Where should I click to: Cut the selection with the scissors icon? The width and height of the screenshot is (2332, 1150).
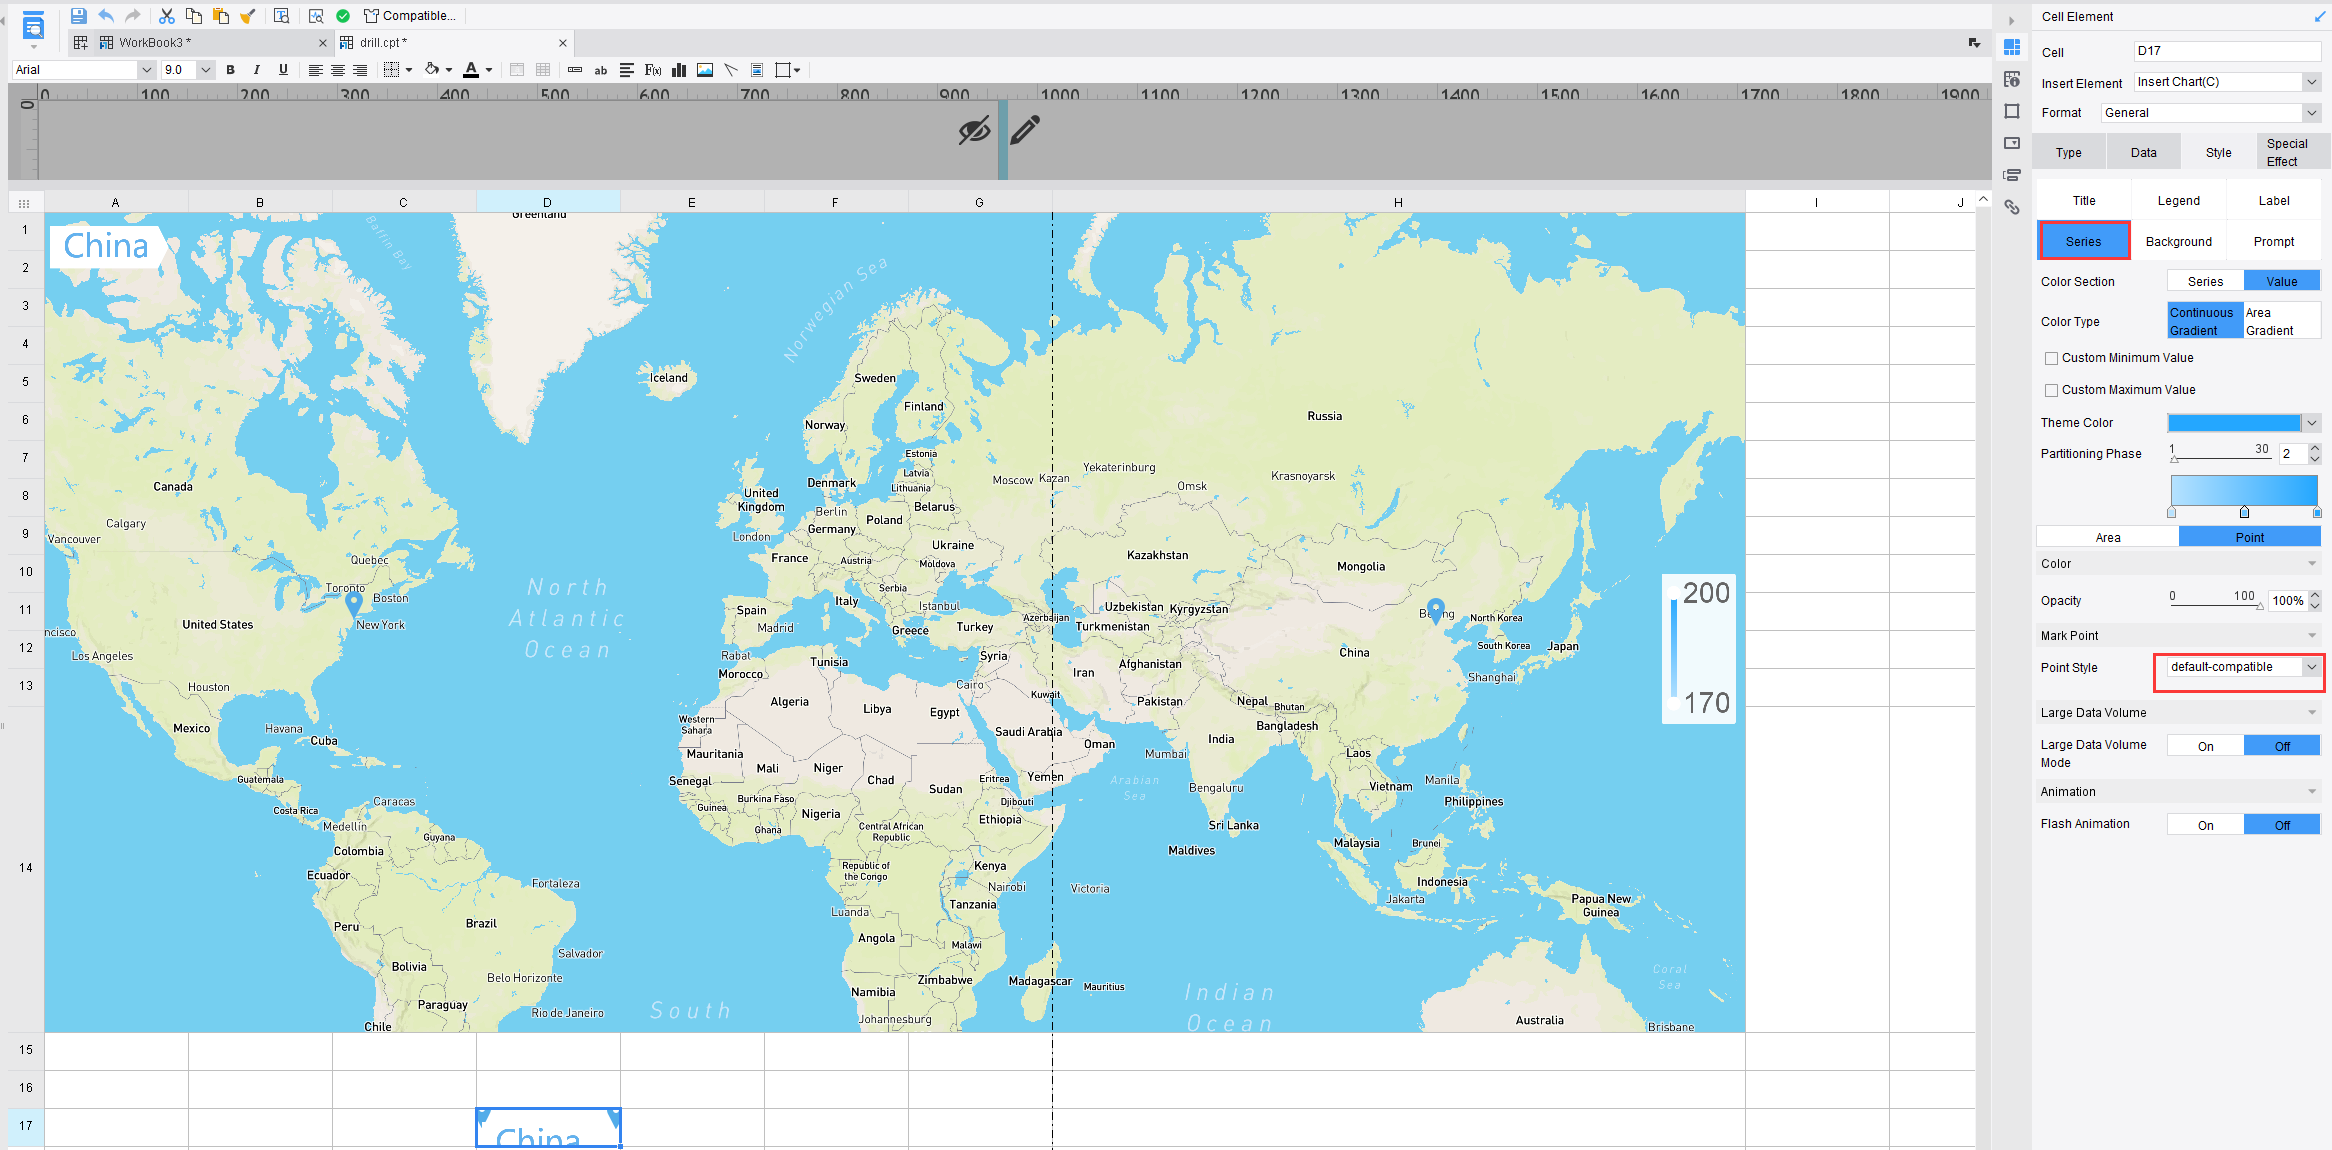(166, 16)
